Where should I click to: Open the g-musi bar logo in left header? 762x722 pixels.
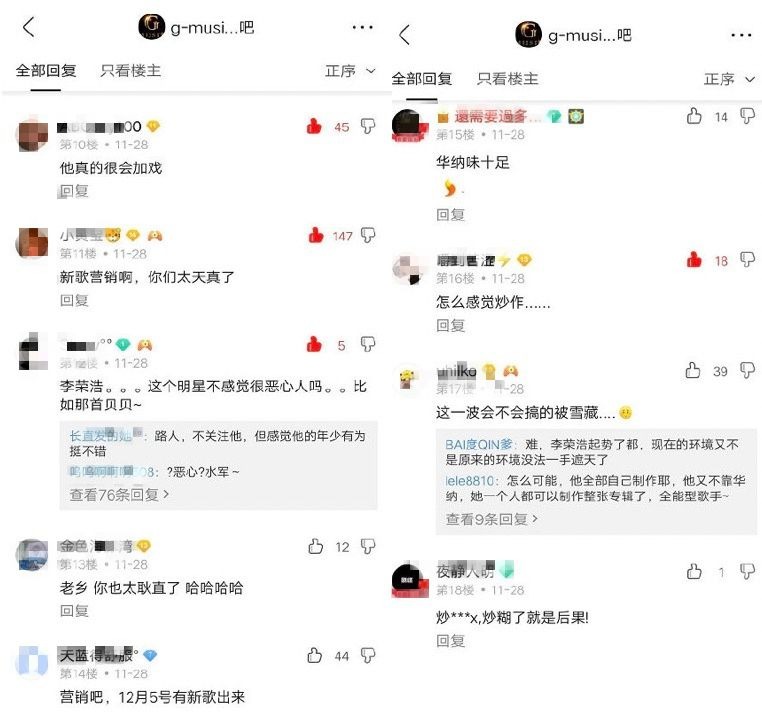[152, 27]
